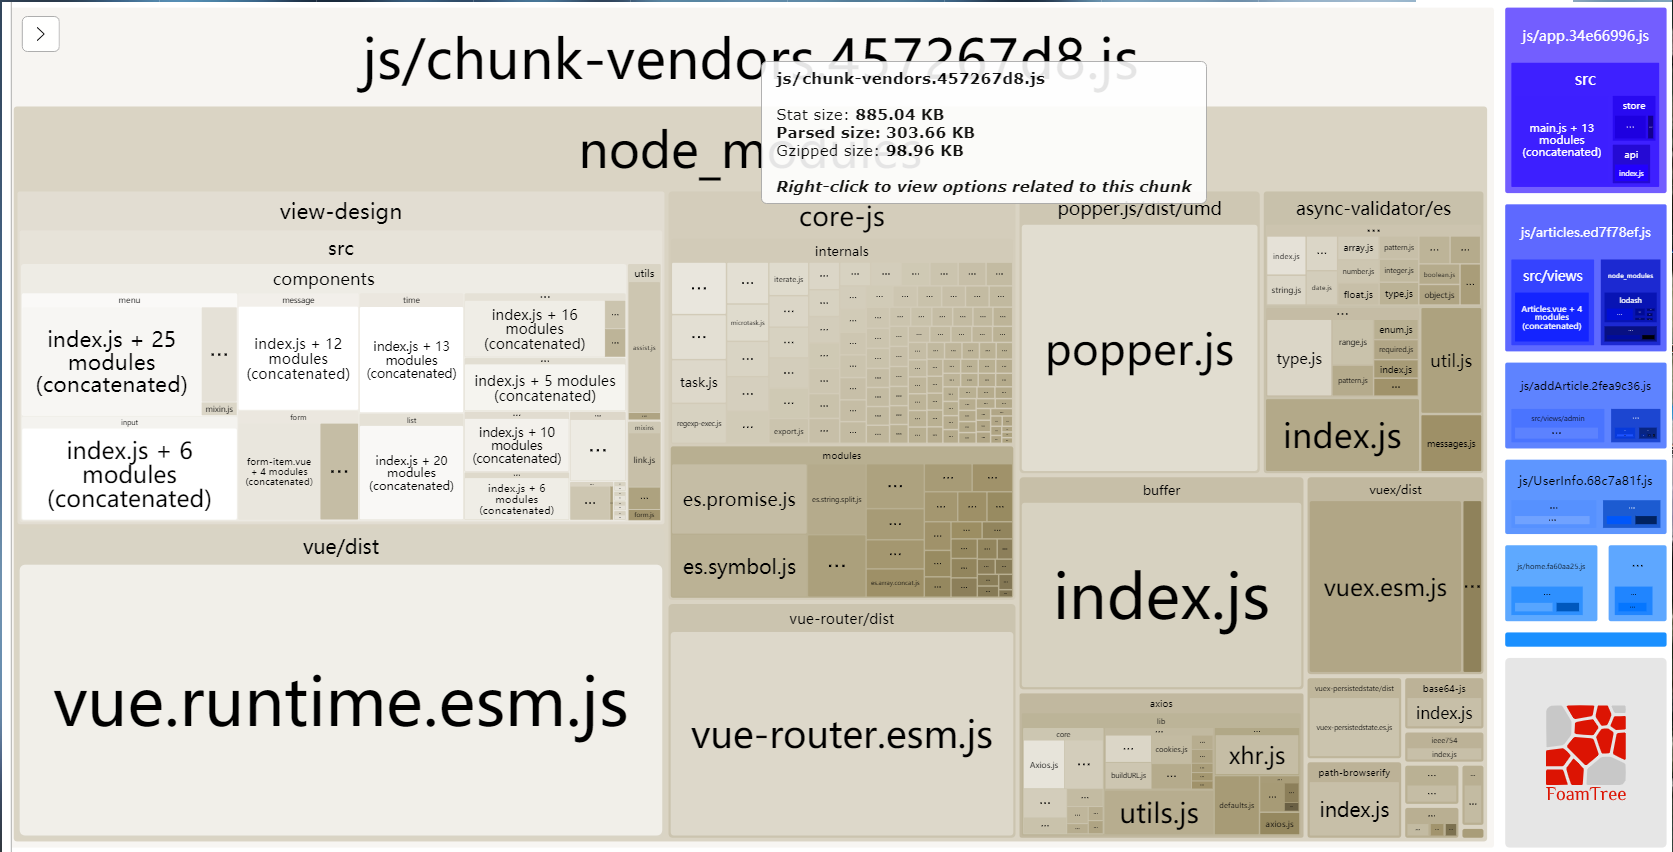
Task: Click the util.js block in async-validator
Action: click(x=1451, y=361)
